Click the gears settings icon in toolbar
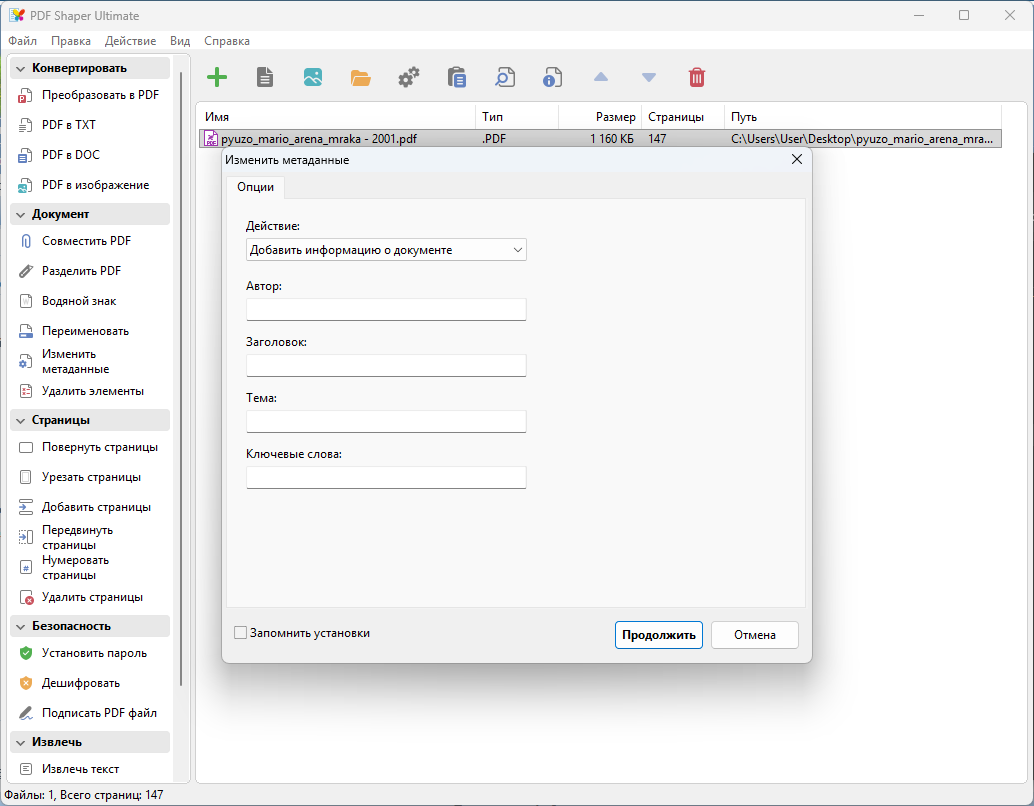 click(408, 77)
